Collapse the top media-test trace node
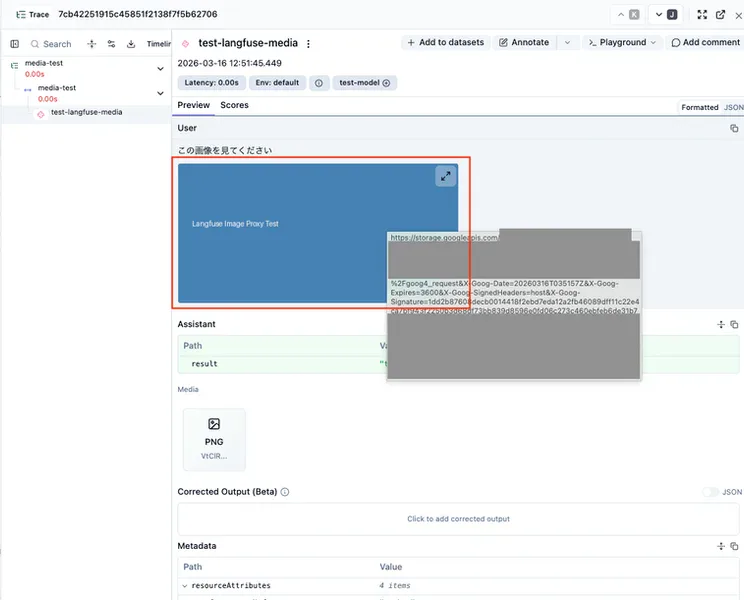The image size is (744, 600). 160,69
